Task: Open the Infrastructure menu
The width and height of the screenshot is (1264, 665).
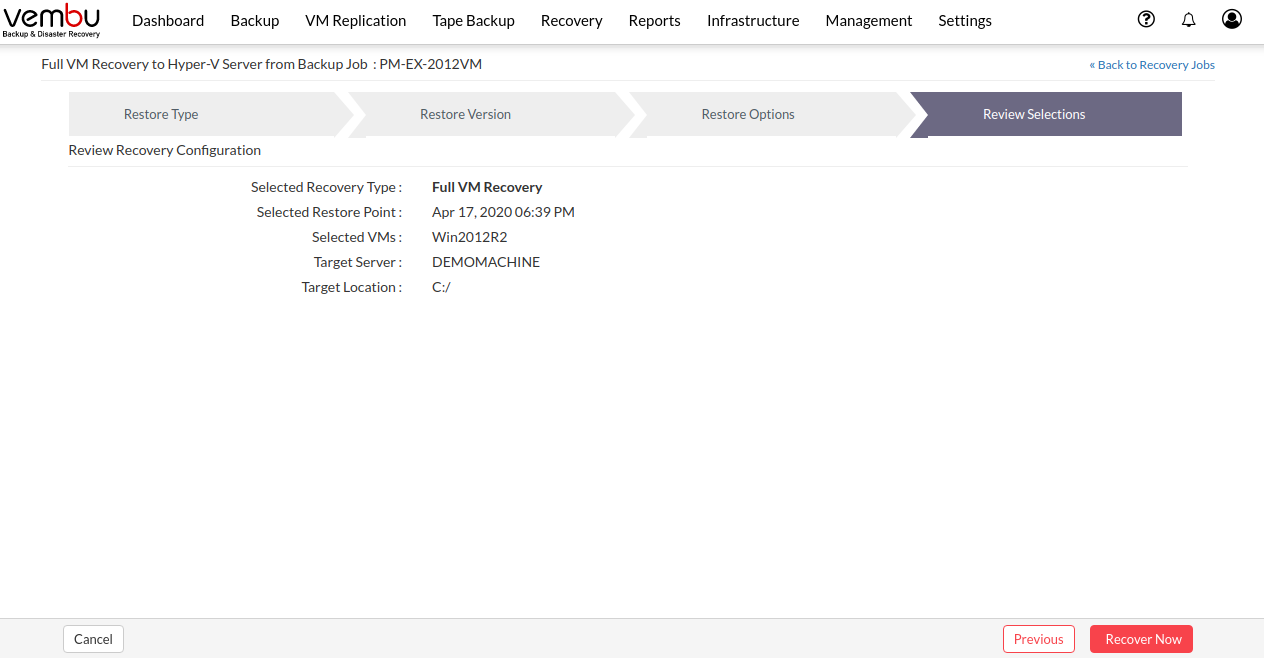Action: pos(753,20)
